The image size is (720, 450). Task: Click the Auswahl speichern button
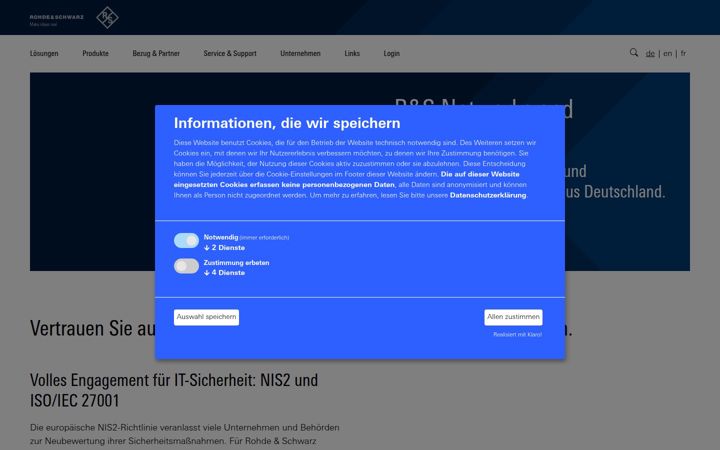click(206, 317)
